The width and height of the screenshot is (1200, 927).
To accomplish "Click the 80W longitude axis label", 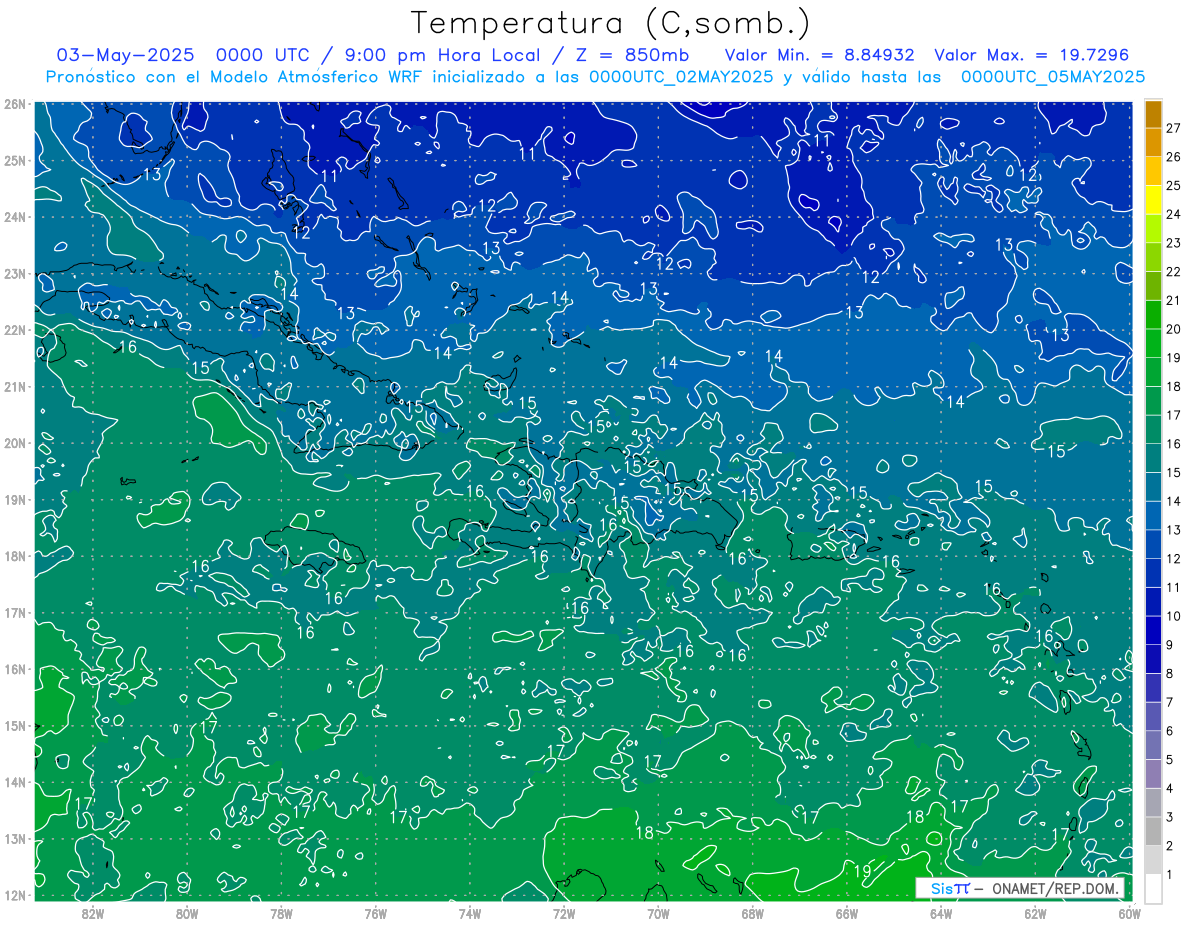I will point(186,913).
